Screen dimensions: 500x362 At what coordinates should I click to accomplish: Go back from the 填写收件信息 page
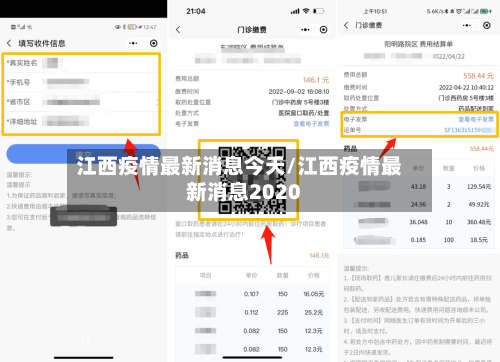9,43
